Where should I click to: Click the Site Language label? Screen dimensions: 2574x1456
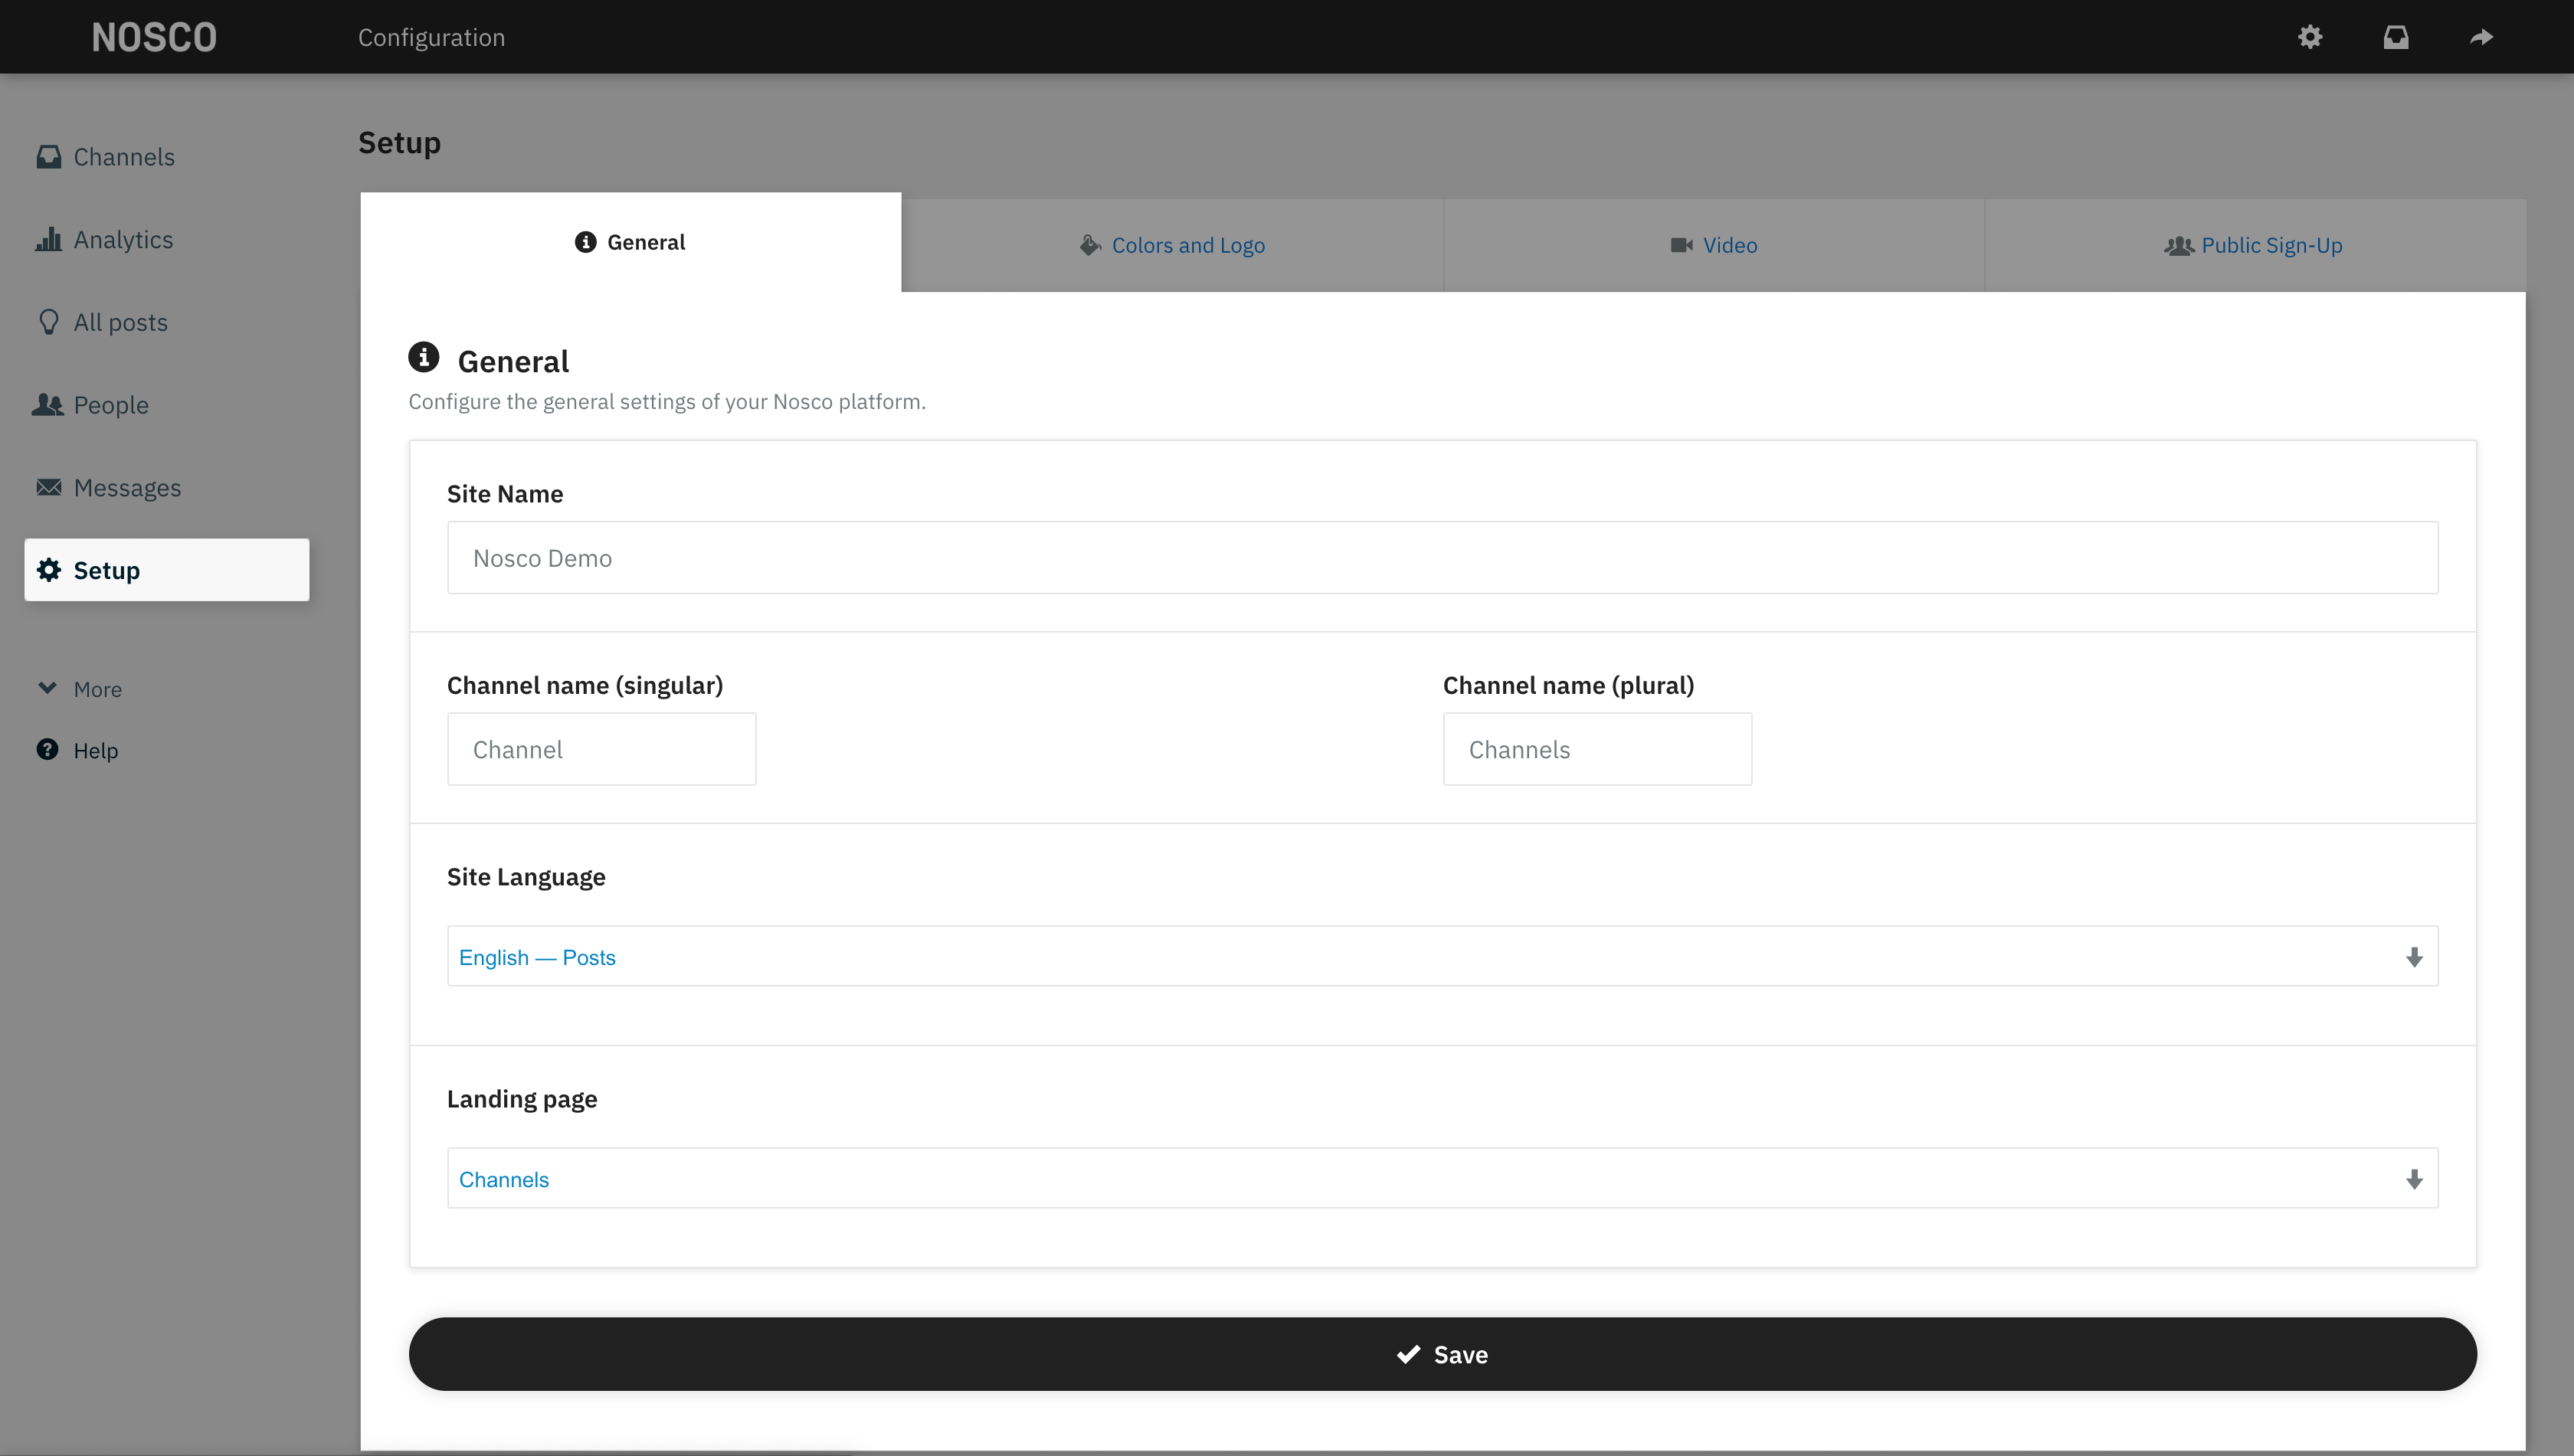(x=526, y=877)
